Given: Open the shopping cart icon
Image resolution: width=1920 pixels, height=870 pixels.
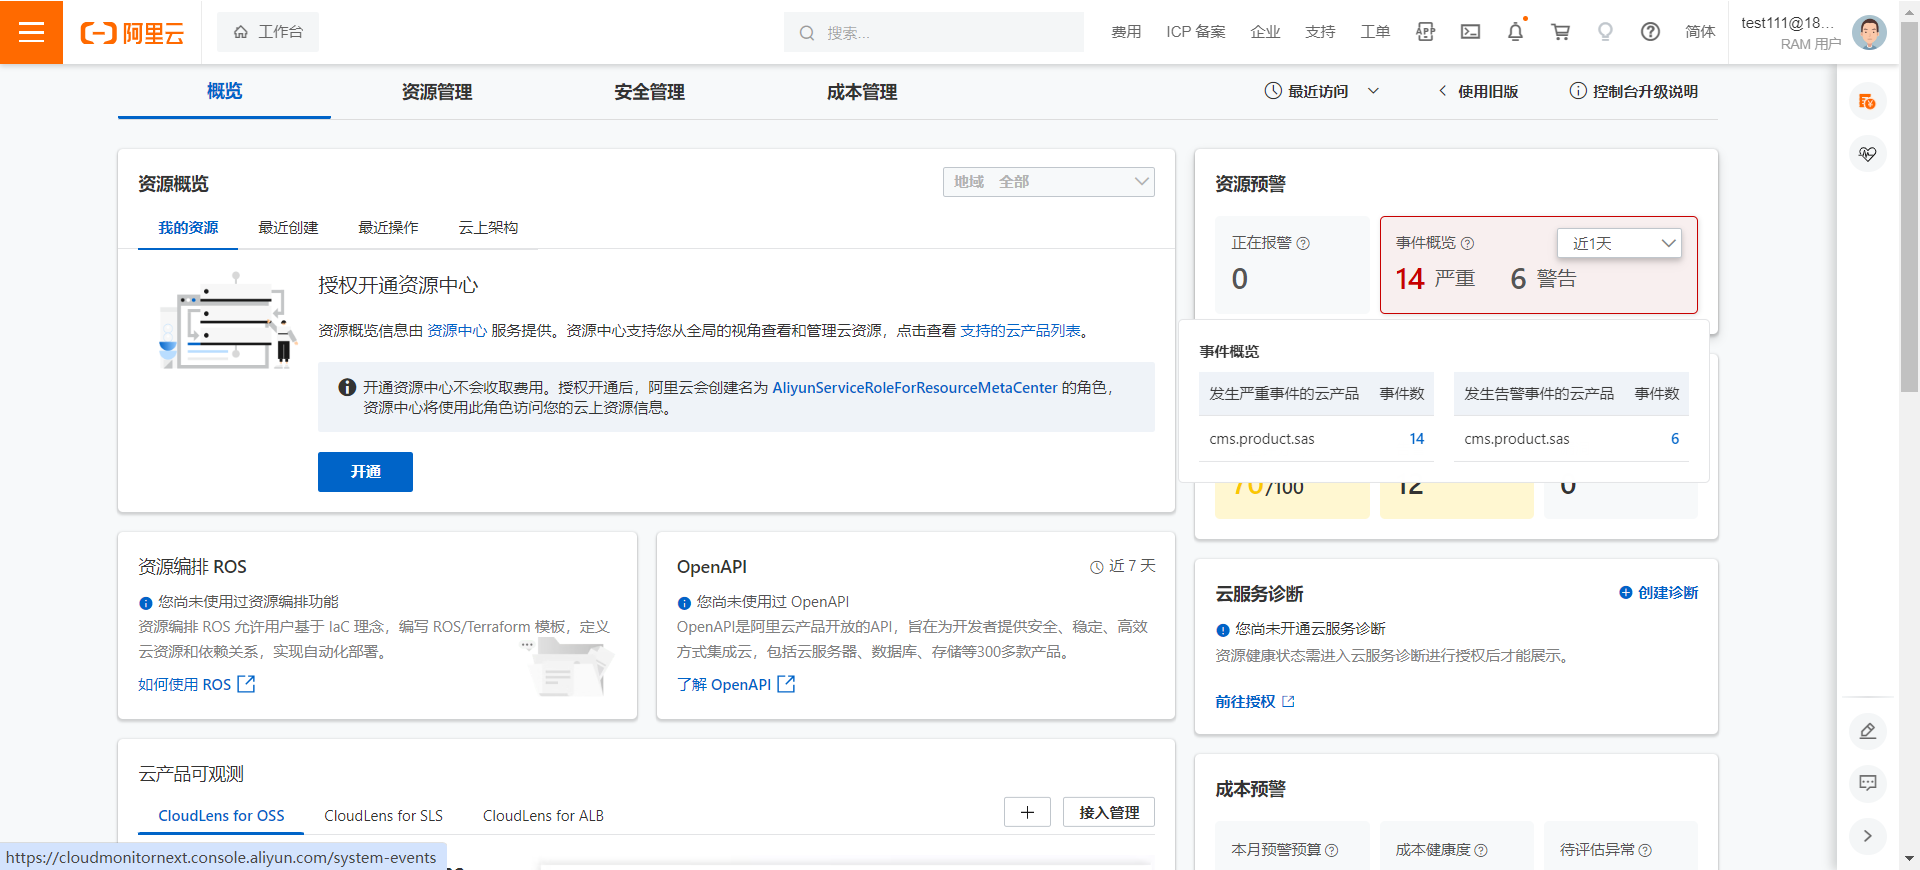Looking at the screenshot, I should coord(1560,32).
